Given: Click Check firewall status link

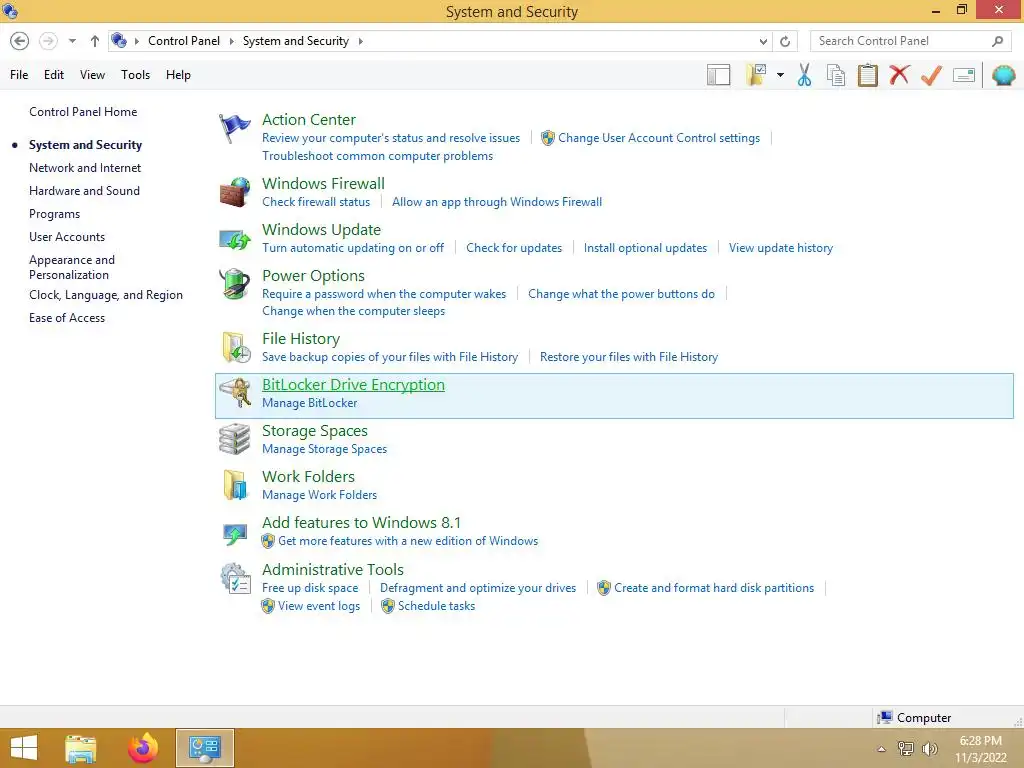Looking at the screenshot, I should [316, 202].
